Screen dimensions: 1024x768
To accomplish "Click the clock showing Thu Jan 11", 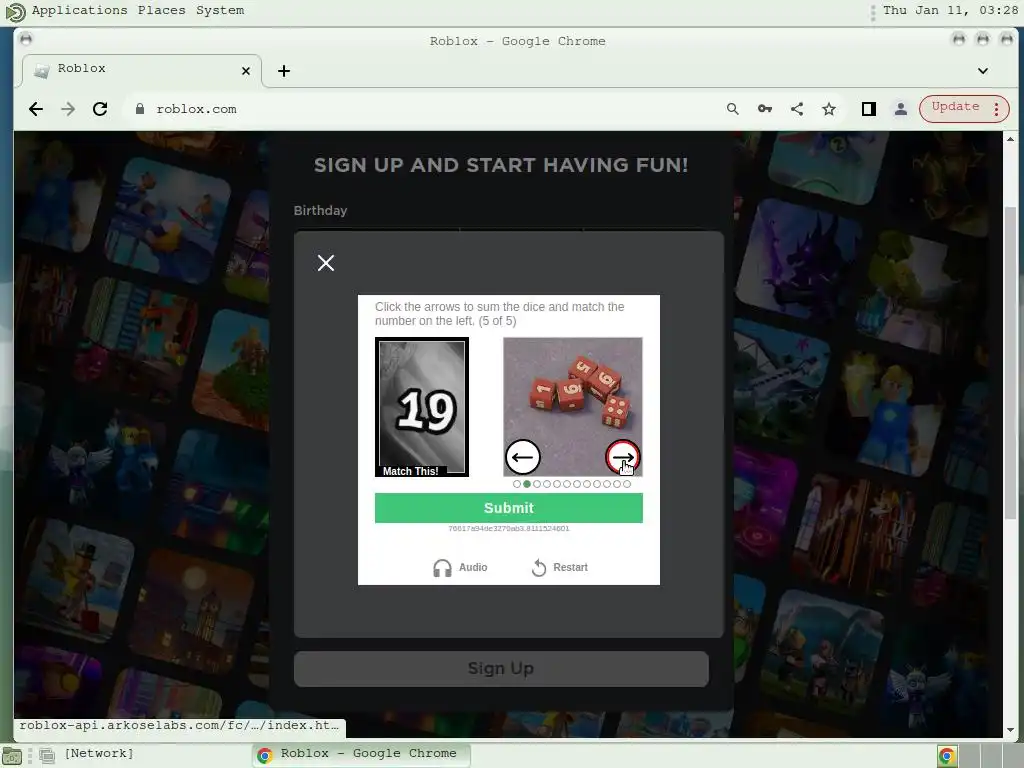I will 950,10.
